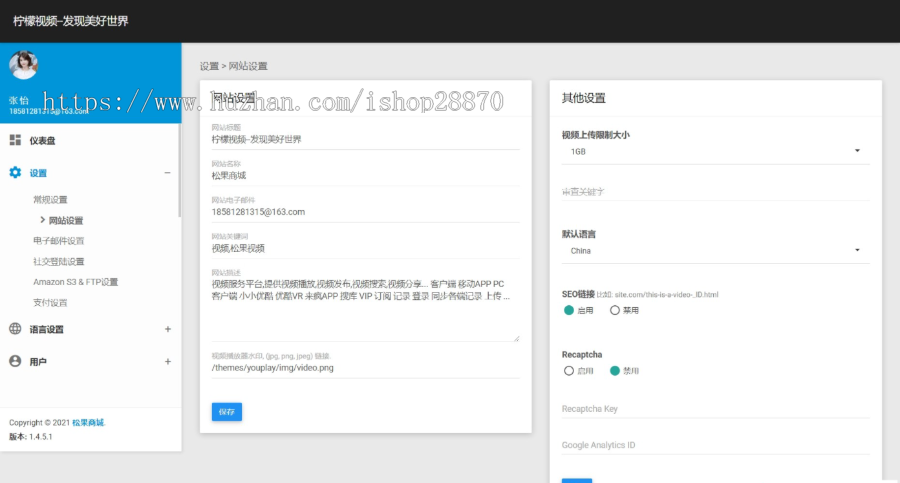Select 启用 radio for SEO链接

569,310
